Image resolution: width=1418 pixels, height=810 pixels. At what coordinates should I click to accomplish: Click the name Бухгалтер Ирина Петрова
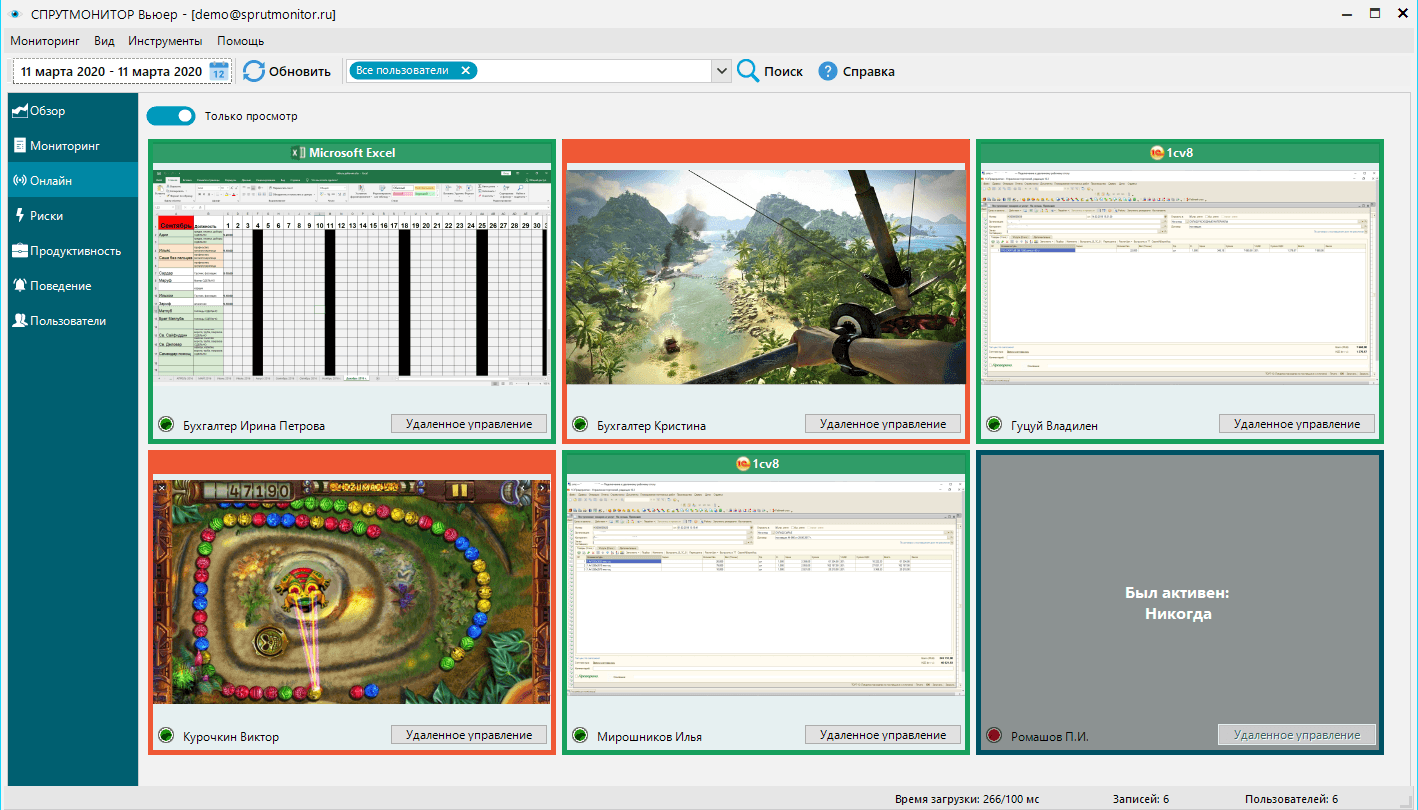pyautogui.click(x=254, y=426)
